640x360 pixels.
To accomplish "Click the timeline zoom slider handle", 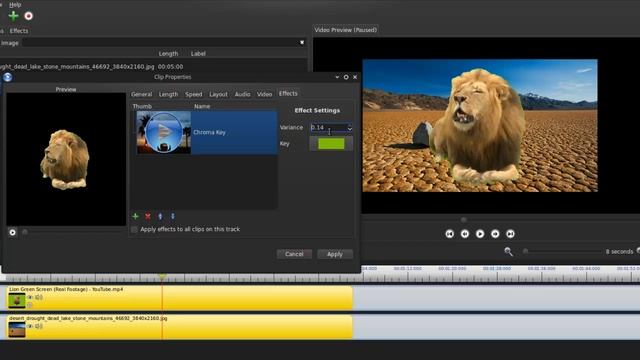I will [x=526, y=251].
